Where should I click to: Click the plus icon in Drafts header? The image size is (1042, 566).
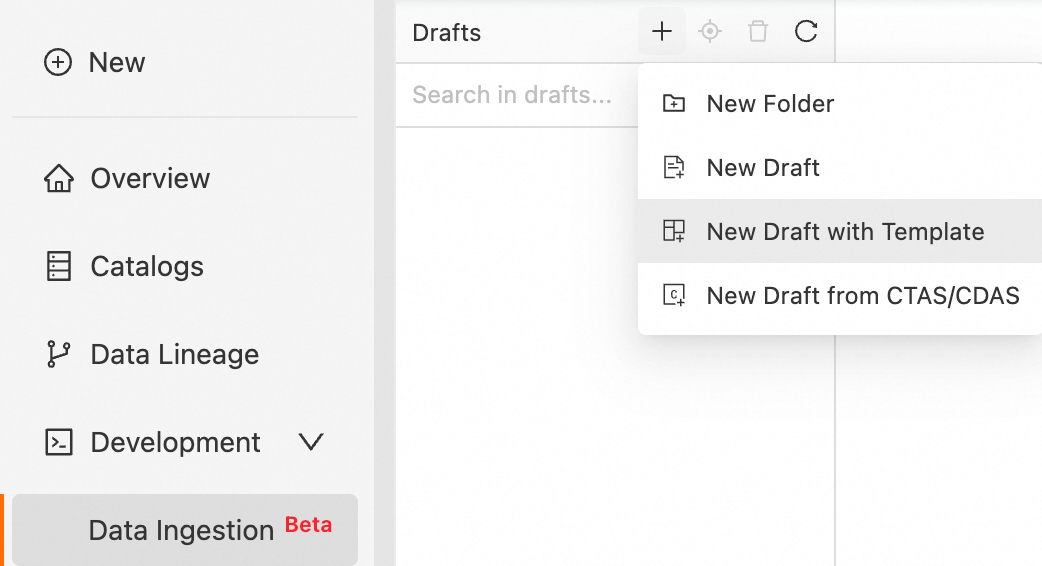tap(662, 32)
